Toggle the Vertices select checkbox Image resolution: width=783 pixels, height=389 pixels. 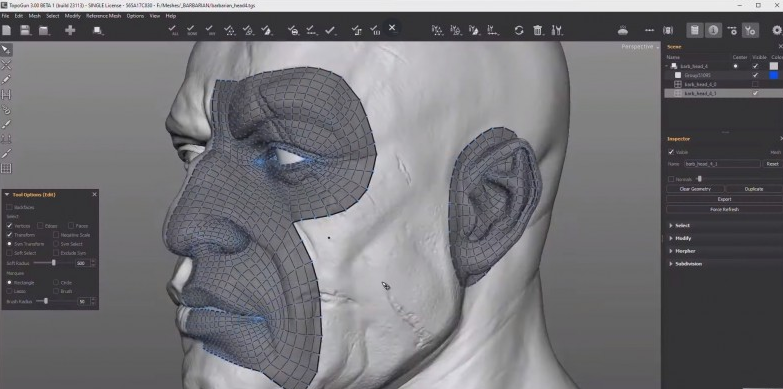(9, 226)
